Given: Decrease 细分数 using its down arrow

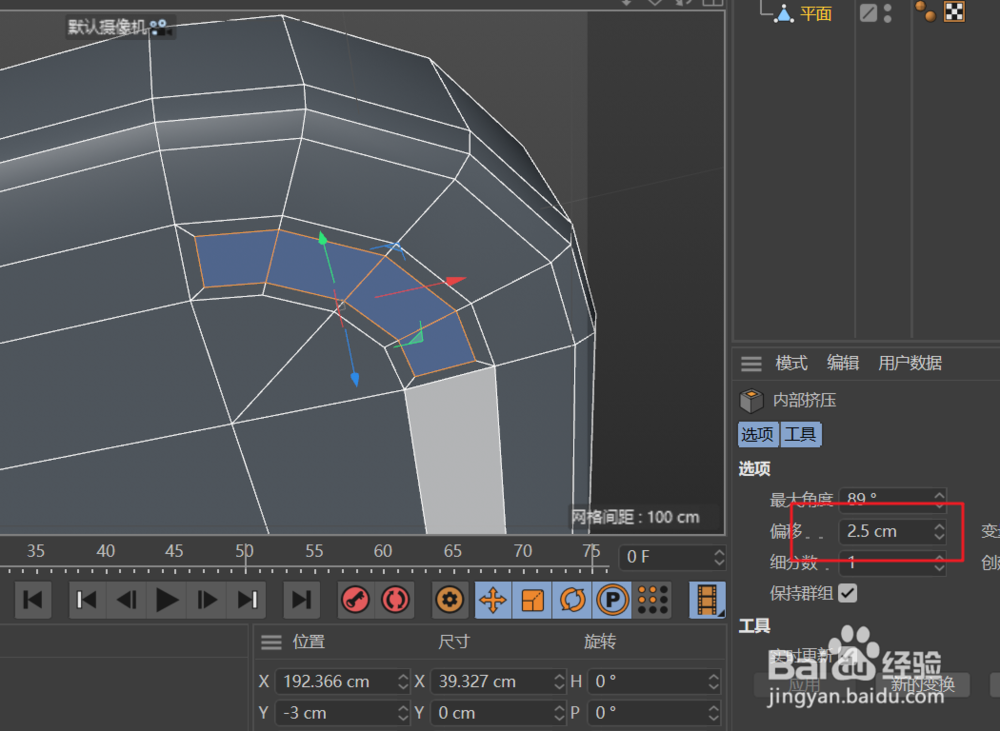Looking at the screenshot, I should (x=938, y=568).
